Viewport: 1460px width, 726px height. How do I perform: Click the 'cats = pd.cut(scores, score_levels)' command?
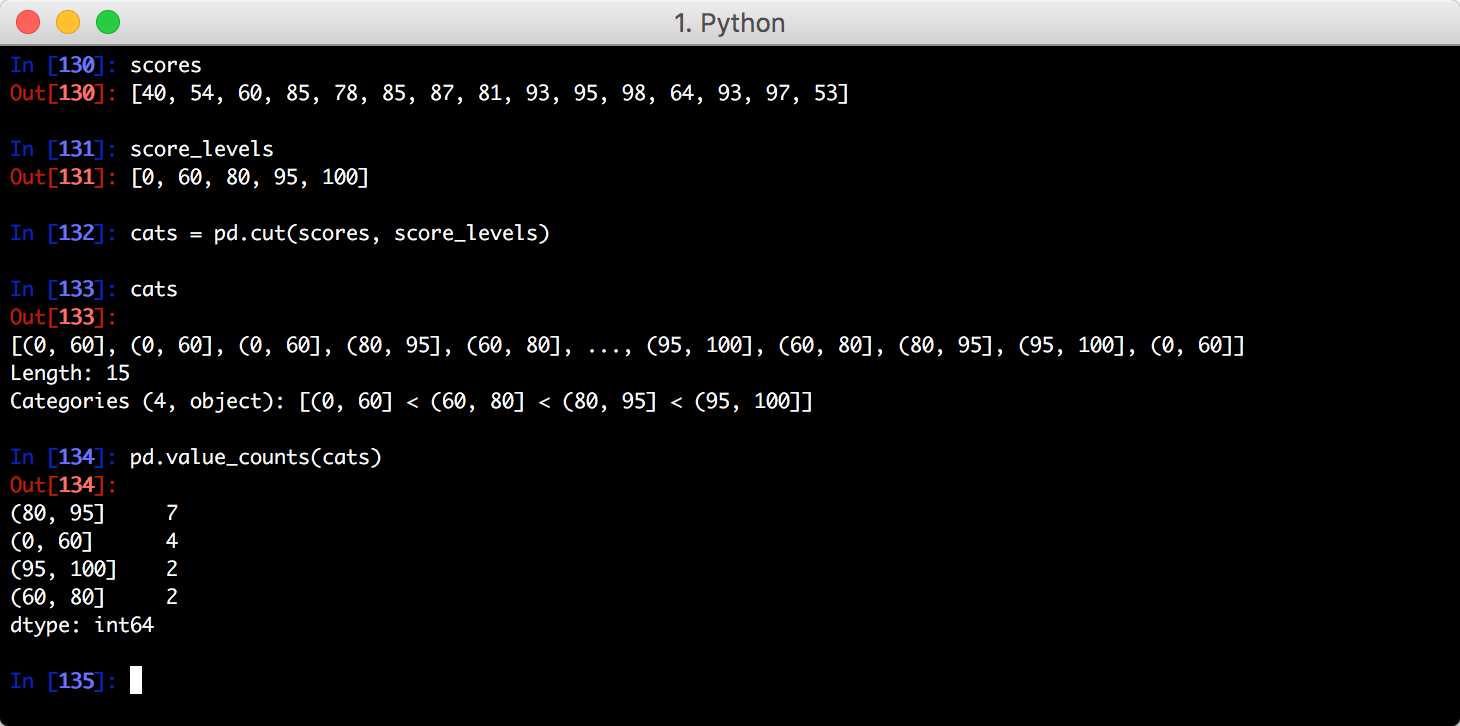click(340, 233)
